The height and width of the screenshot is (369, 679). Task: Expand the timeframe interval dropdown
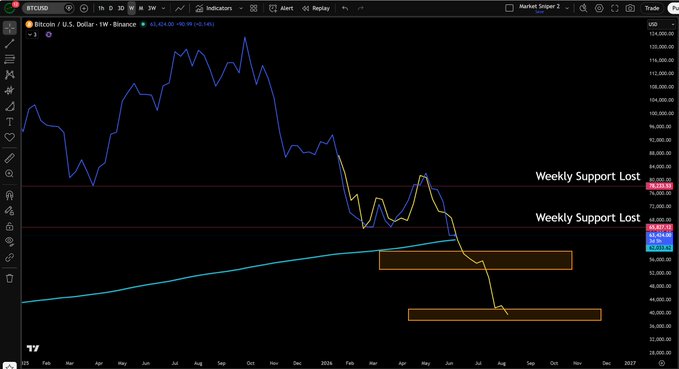[163, 8]
